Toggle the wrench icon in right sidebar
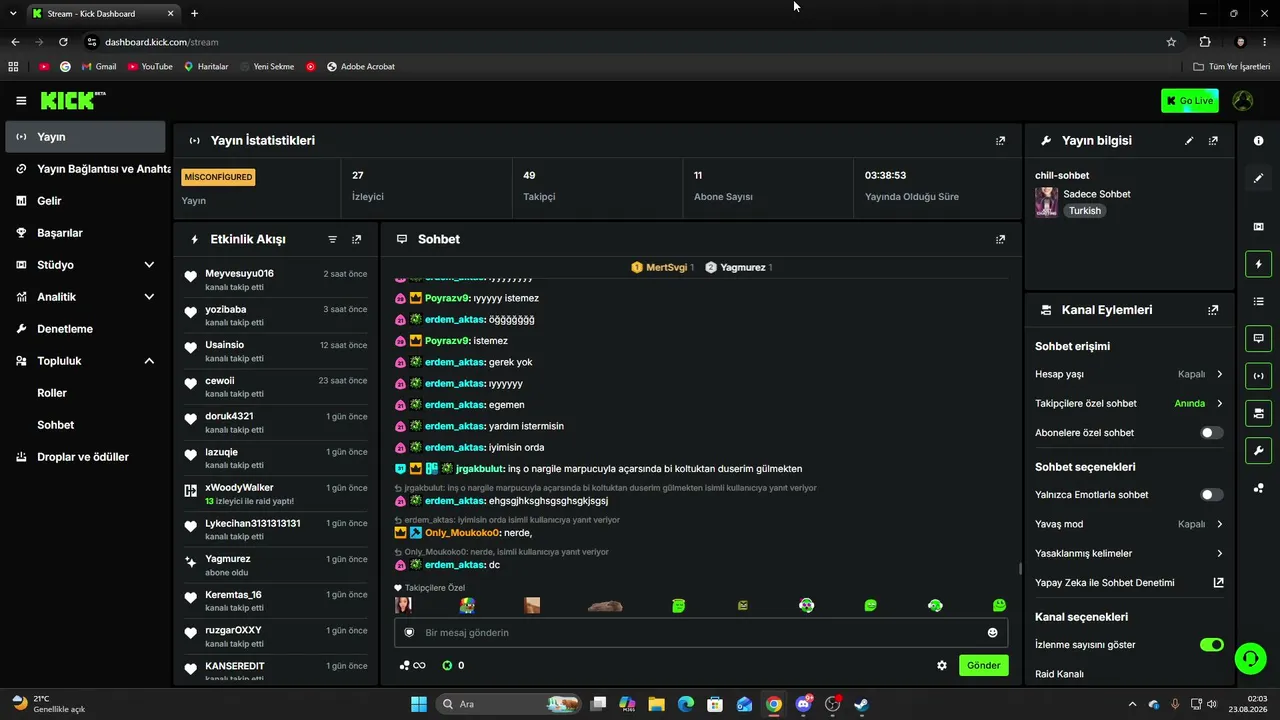Image resolution: width=1280 pixels, height=720 pixels. pyautogui.click(x=1258, y=450)
